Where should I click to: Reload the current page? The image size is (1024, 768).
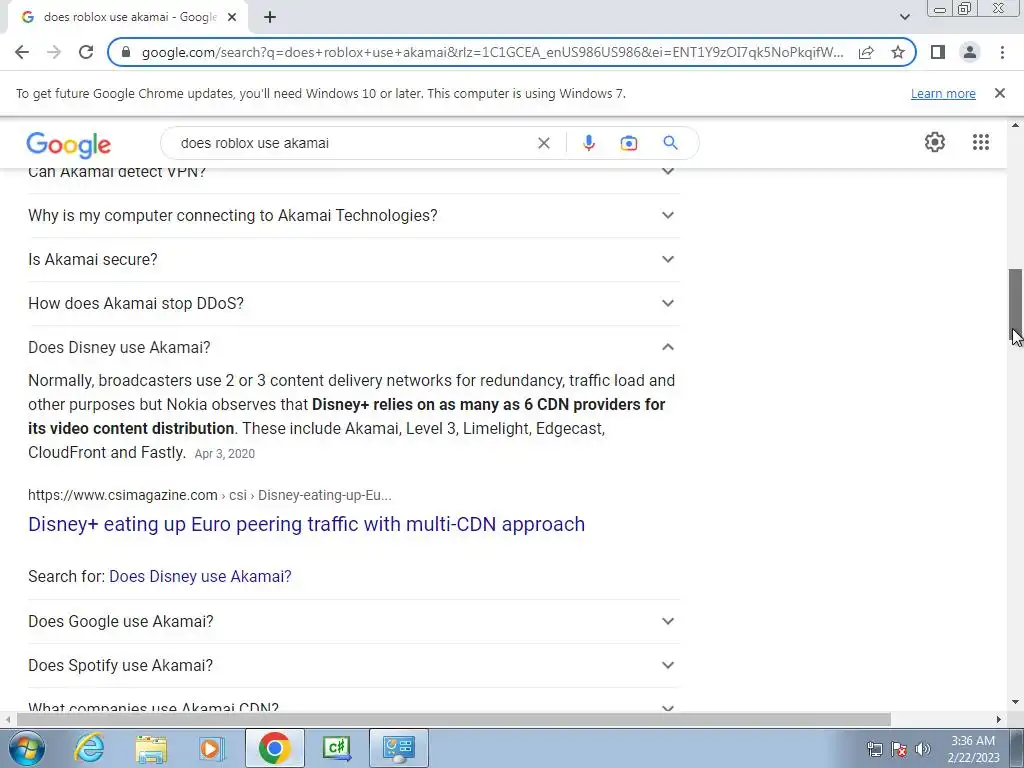(86, 52)
